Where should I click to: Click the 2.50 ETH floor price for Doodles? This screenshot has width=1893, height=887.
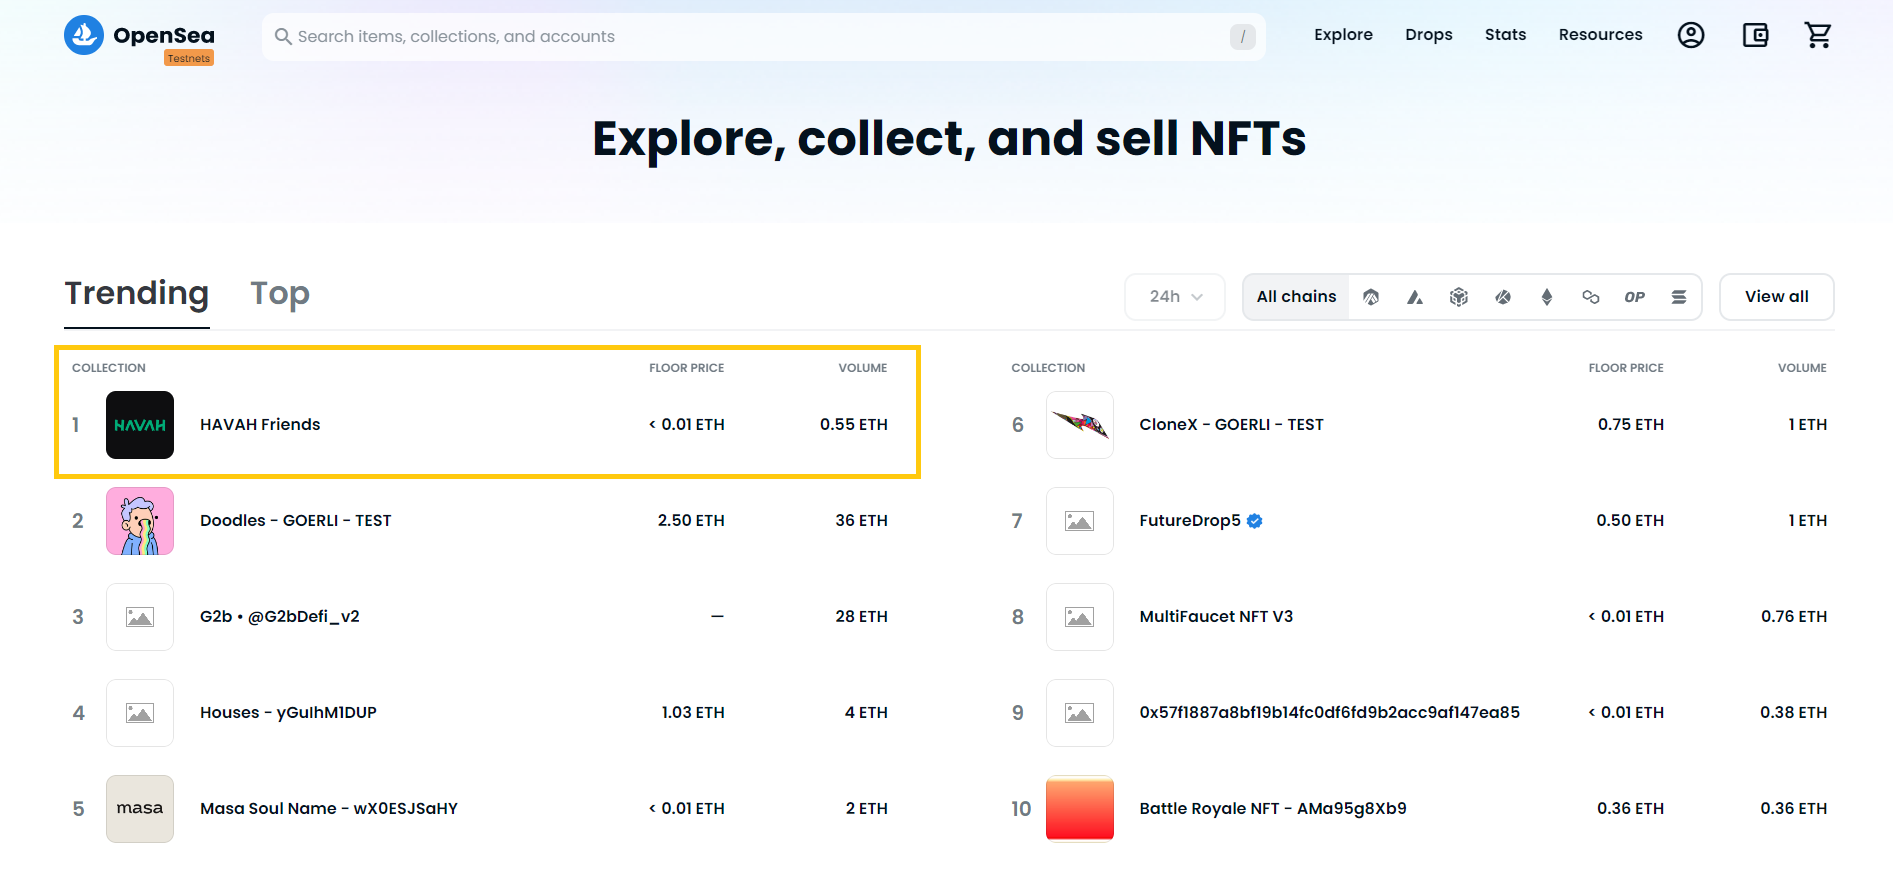tap(691, 521)
